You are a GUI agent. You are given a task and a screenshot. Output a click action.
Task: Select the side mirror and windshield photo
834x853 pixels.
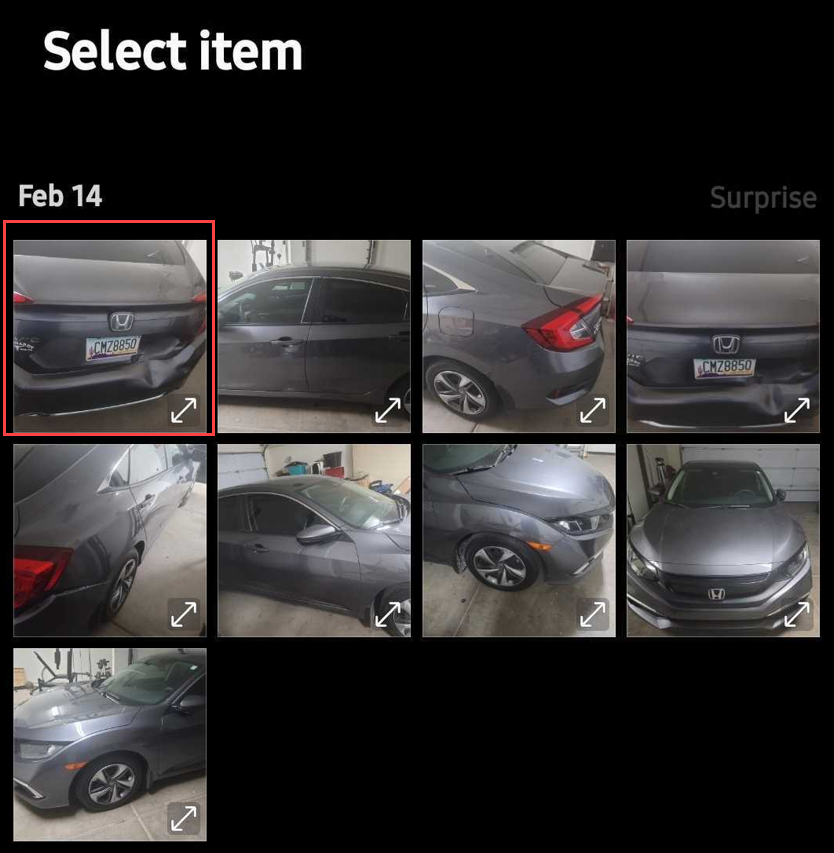click(x=314, y=540)
